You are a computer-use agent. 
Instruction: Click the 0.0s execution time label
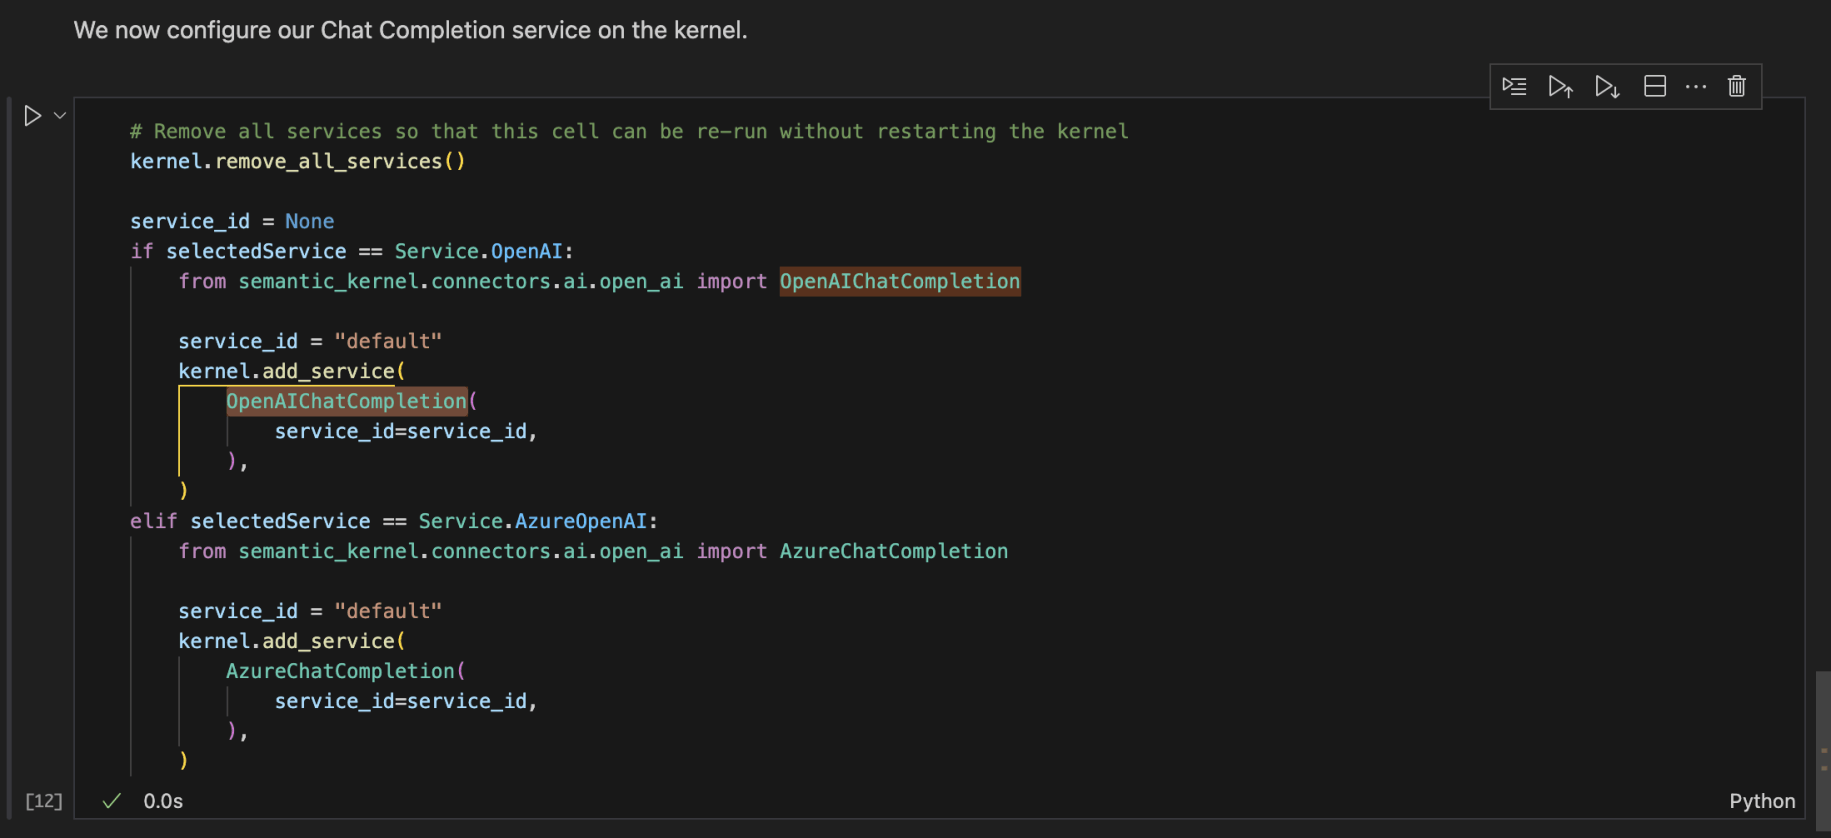pos(163,801)
